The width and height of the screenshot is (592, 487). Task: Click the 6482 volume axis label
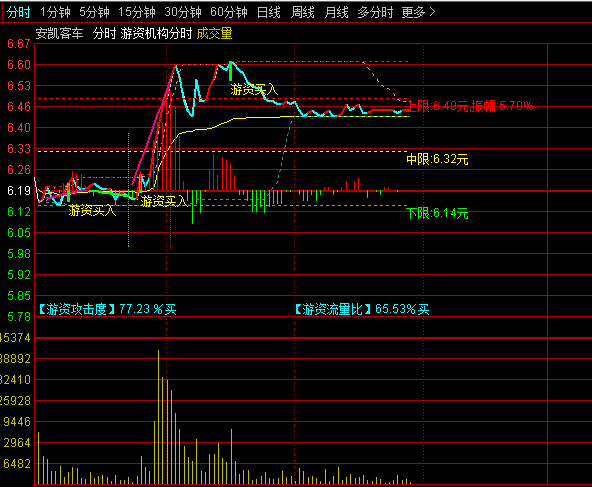pos(17,464)
